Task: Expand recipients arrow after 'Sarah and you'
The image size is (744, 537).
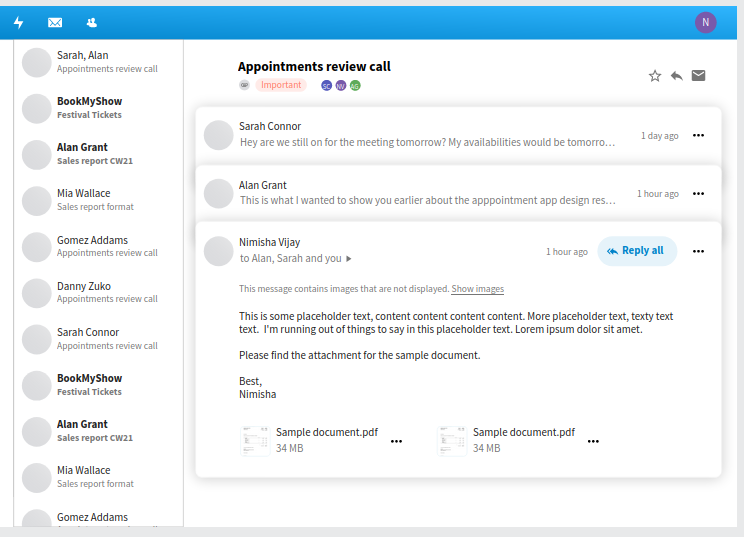Action: pos(349,259)
